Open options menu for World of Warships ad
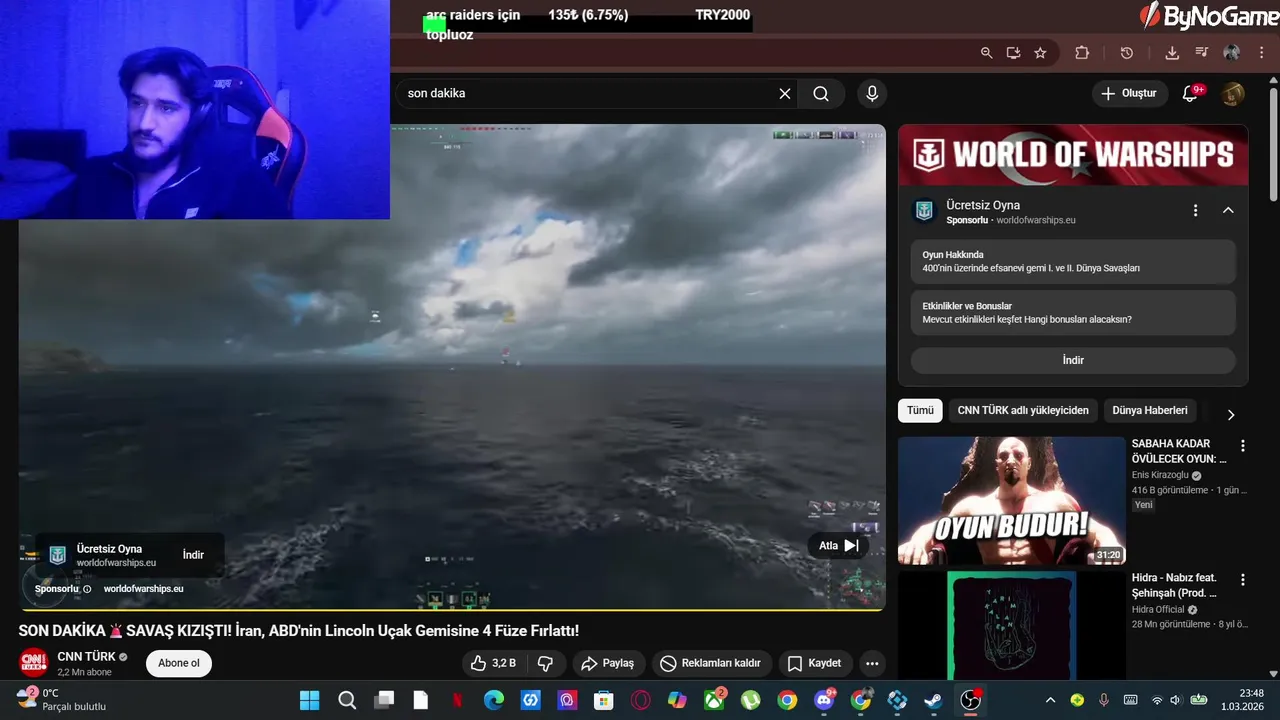Screen dimensions: 1280x720 coord(1195,210)
